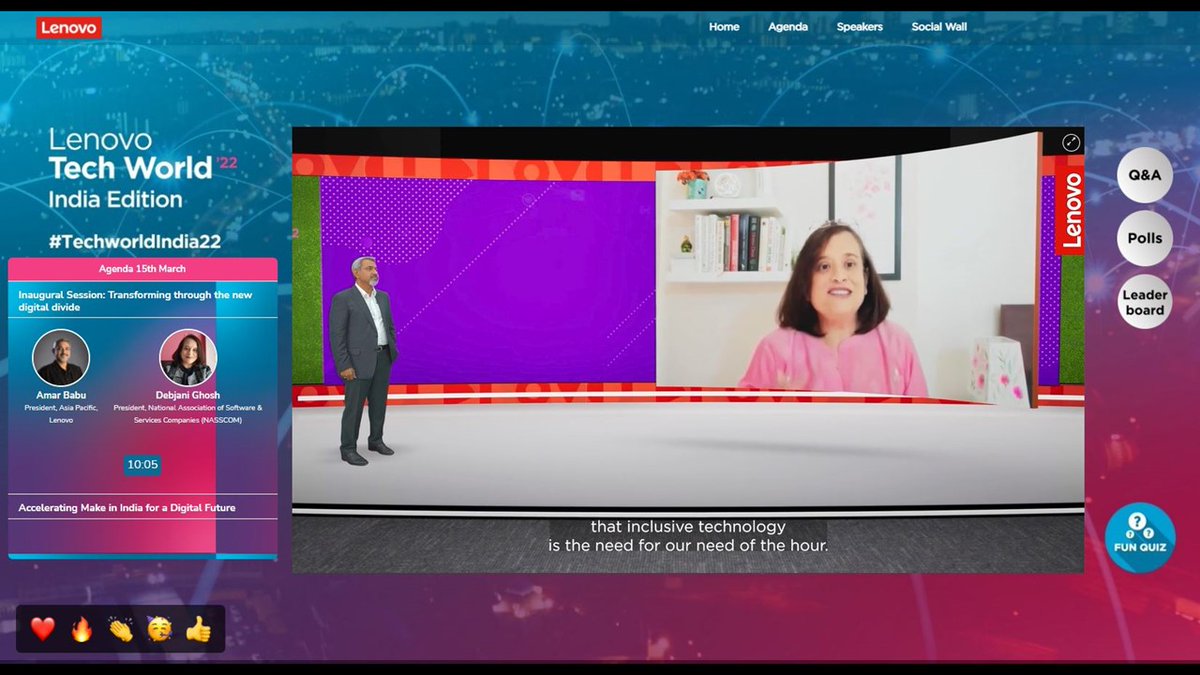Viewport: 1200px width, 675px height.
Task: Click the Amar Babu name label
Action: point(61,397)
